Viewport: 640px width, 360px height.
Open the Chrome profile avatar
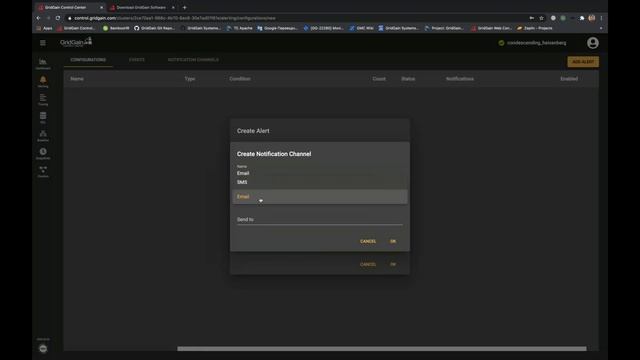pyautogui.click(x=592, y=18)
